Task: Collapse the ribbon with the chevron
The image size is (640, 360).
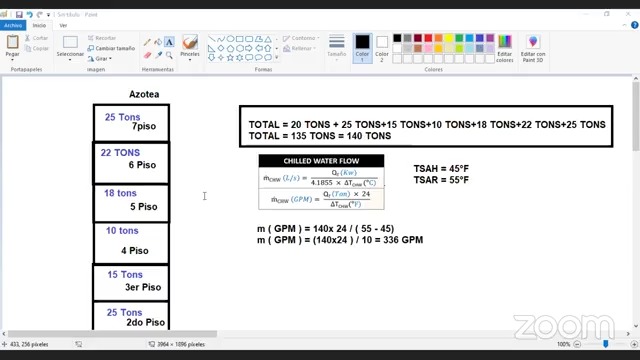Action: tap(624, 25)
